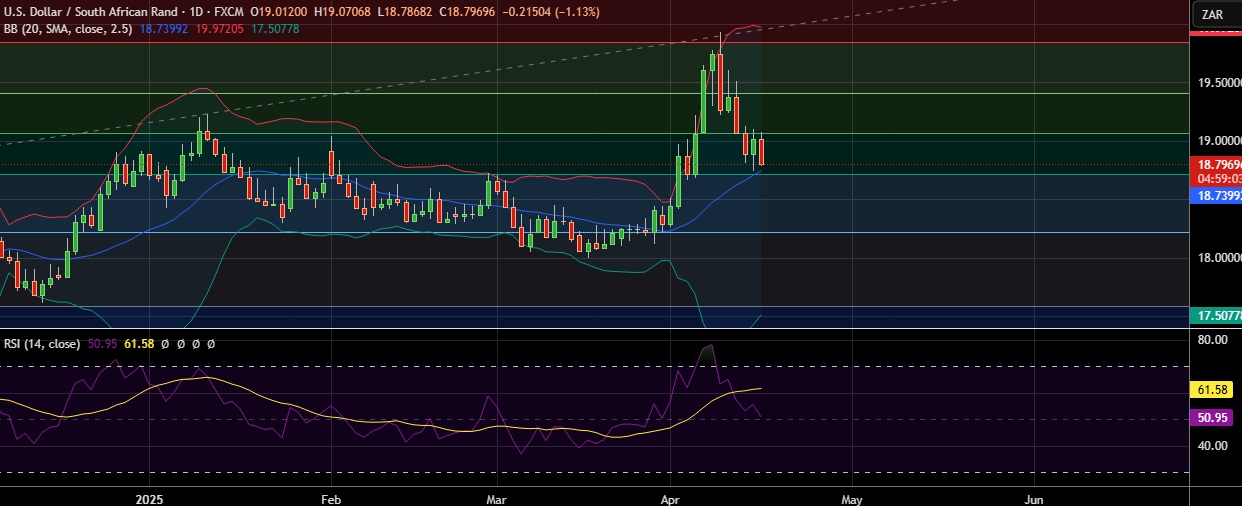Click the purple 50.95 RSI axis tag
Image resolution: width=1242 pixels, height=506 pixels.
[1212, 419]
